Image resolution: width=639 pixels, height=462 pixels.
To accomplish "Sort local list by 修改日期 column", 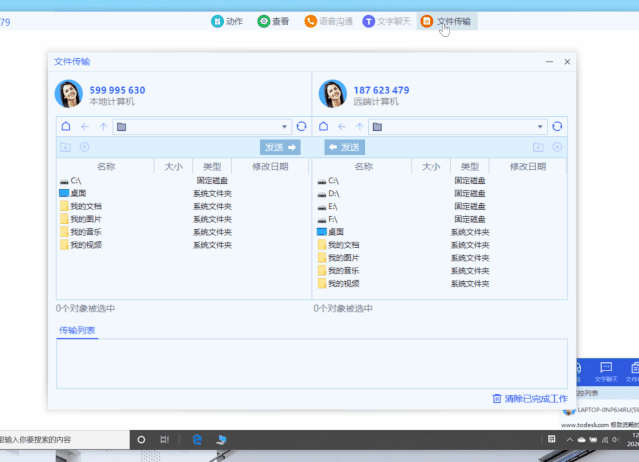I will tap(270, 166).
